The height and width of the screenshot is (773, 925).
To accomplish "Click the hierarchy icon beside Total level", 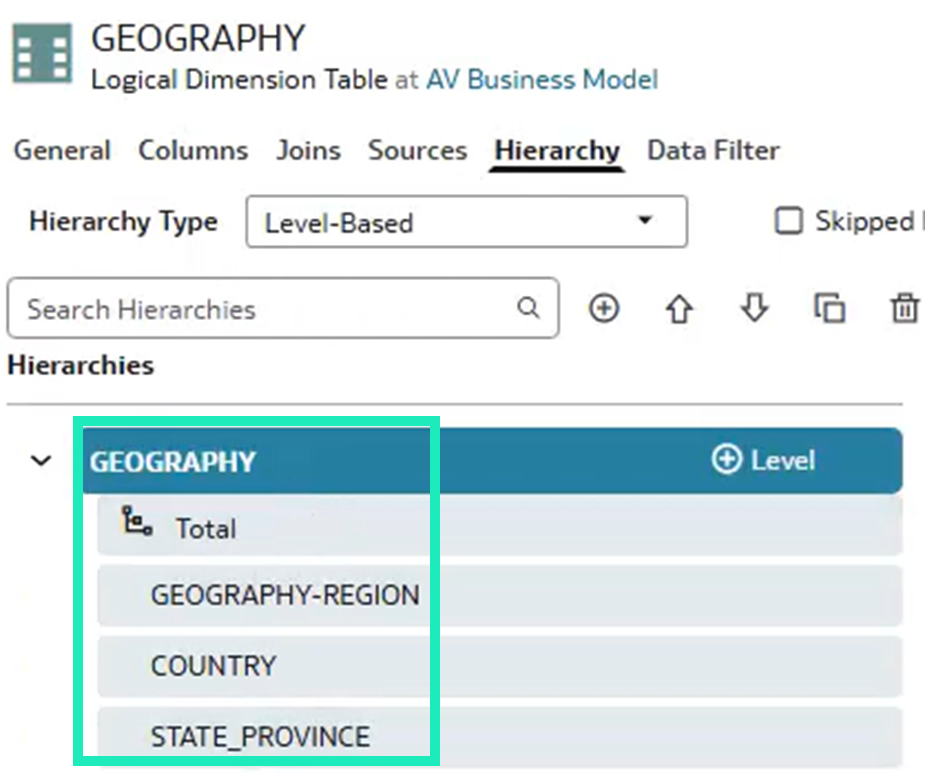I will click(x=134, y=523).
